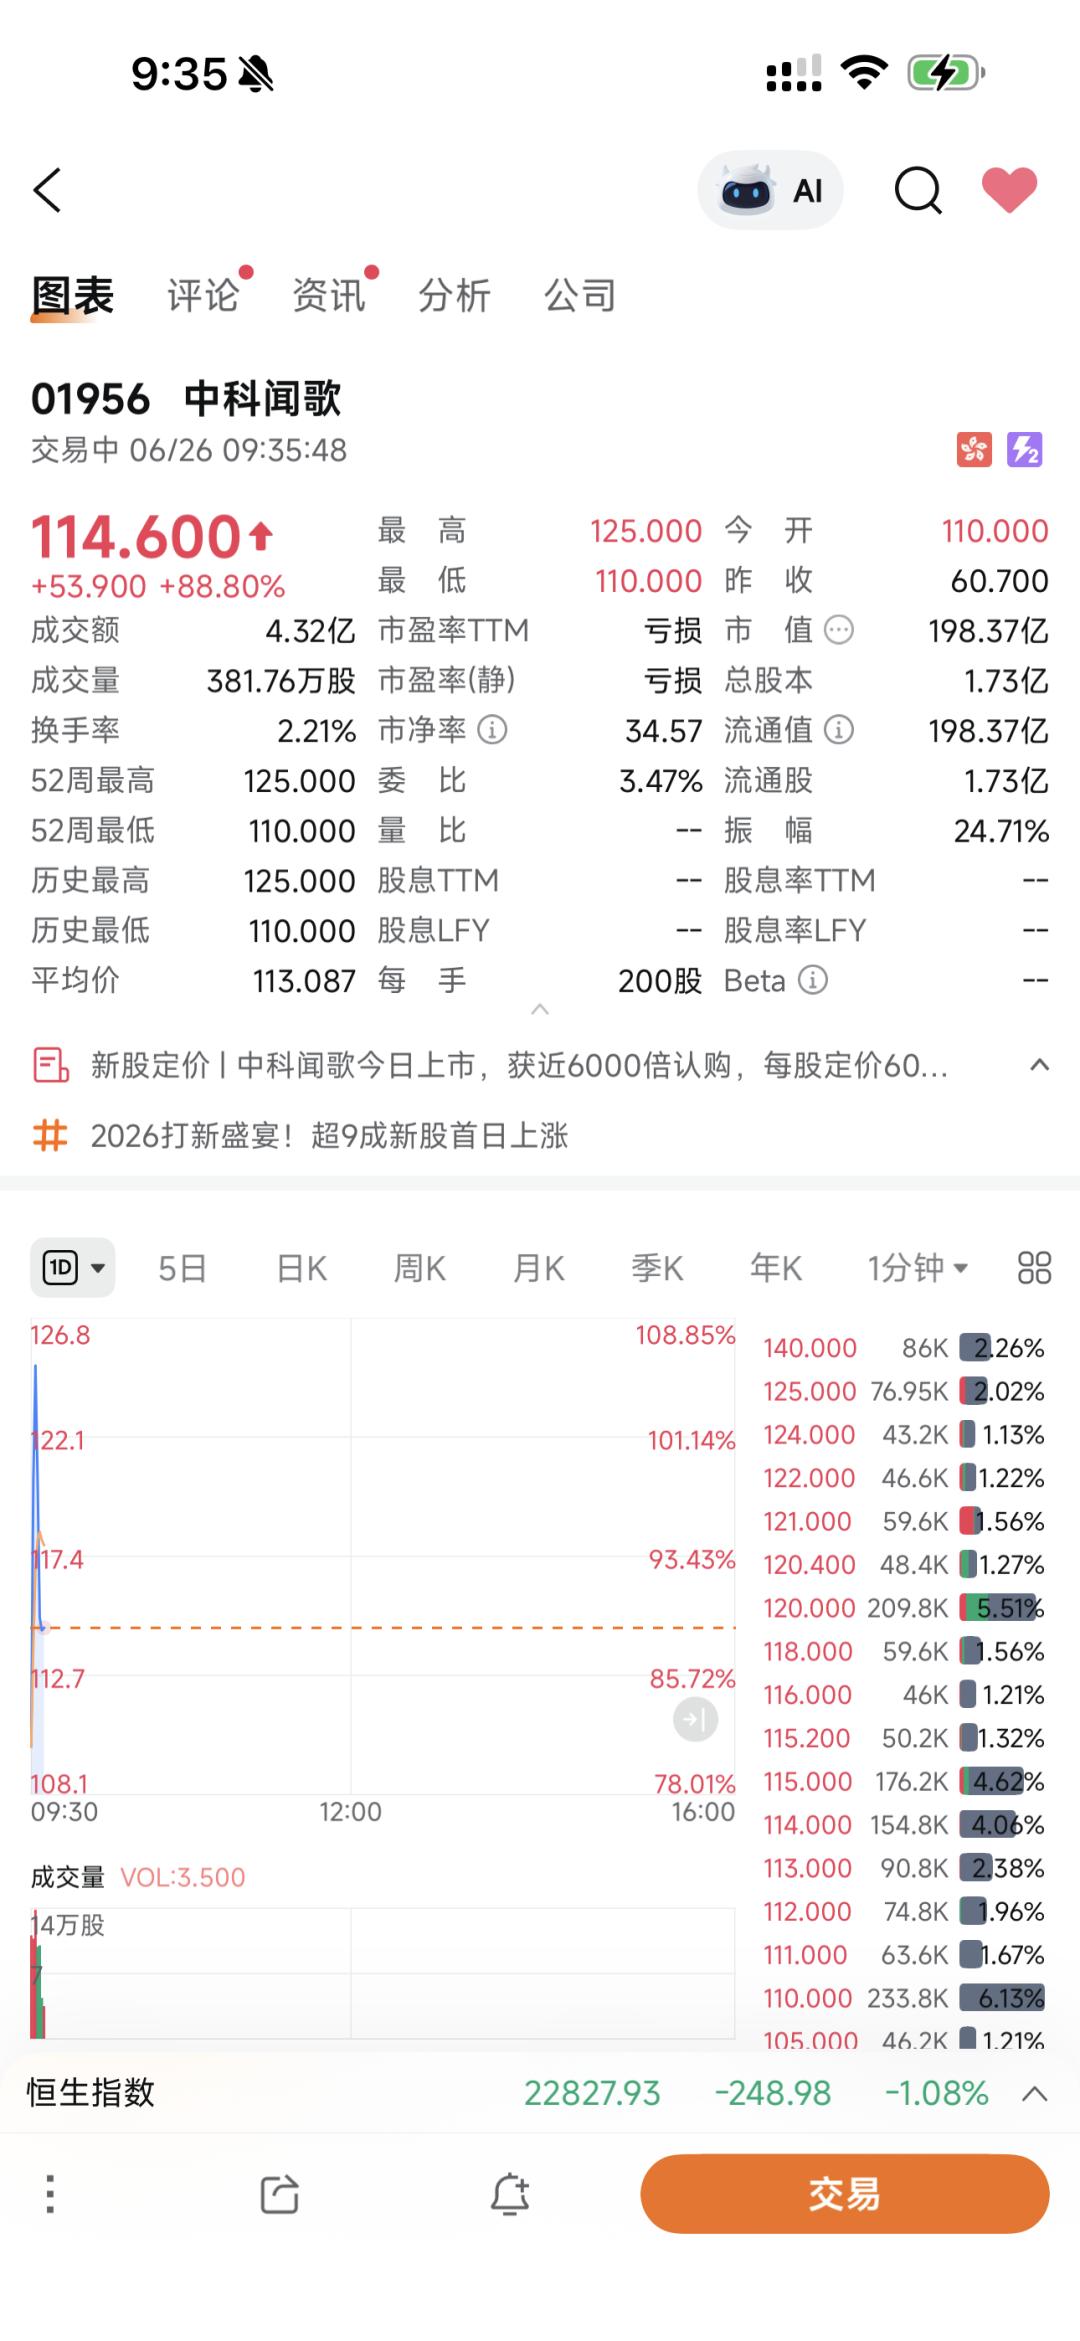The image size is (1080, 2341).
Task: Tap the 01956 中科闻歌 title
Action: point(186,399)
